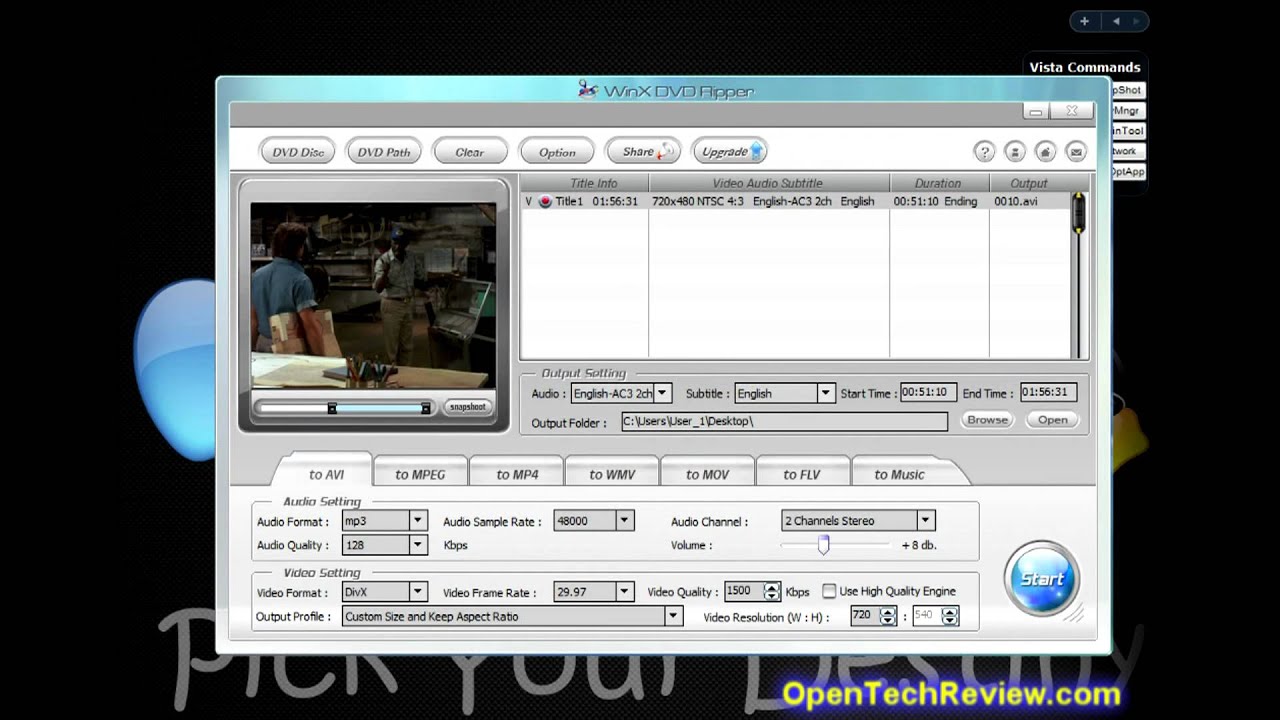Click the twork button in Vista Commands
Screen dimensions: 1280x720
point(1127,151)
